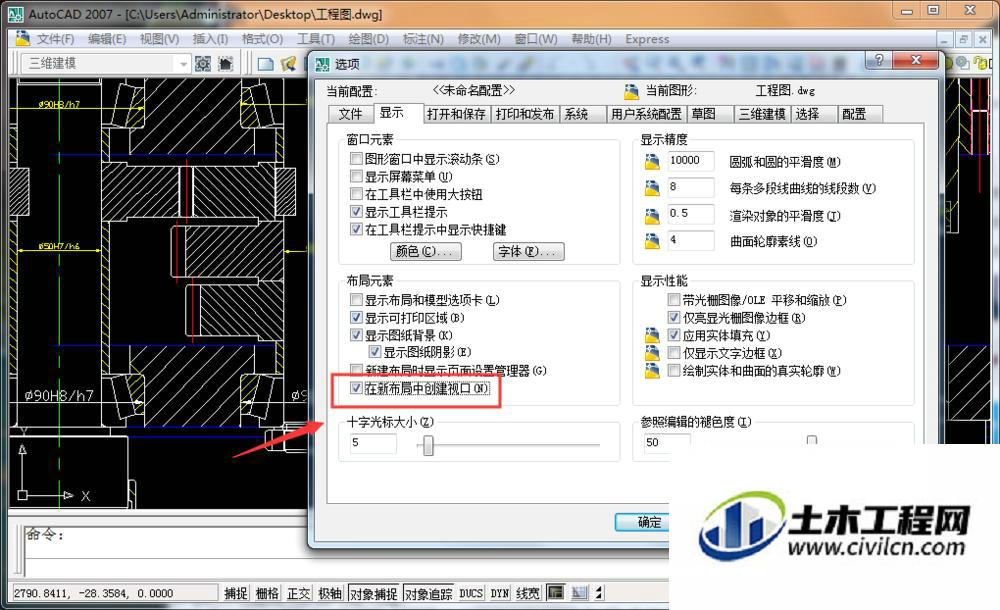1000x610 pixels.
Task: Open the status bar tray arrow menu
Action: (599, 593)
